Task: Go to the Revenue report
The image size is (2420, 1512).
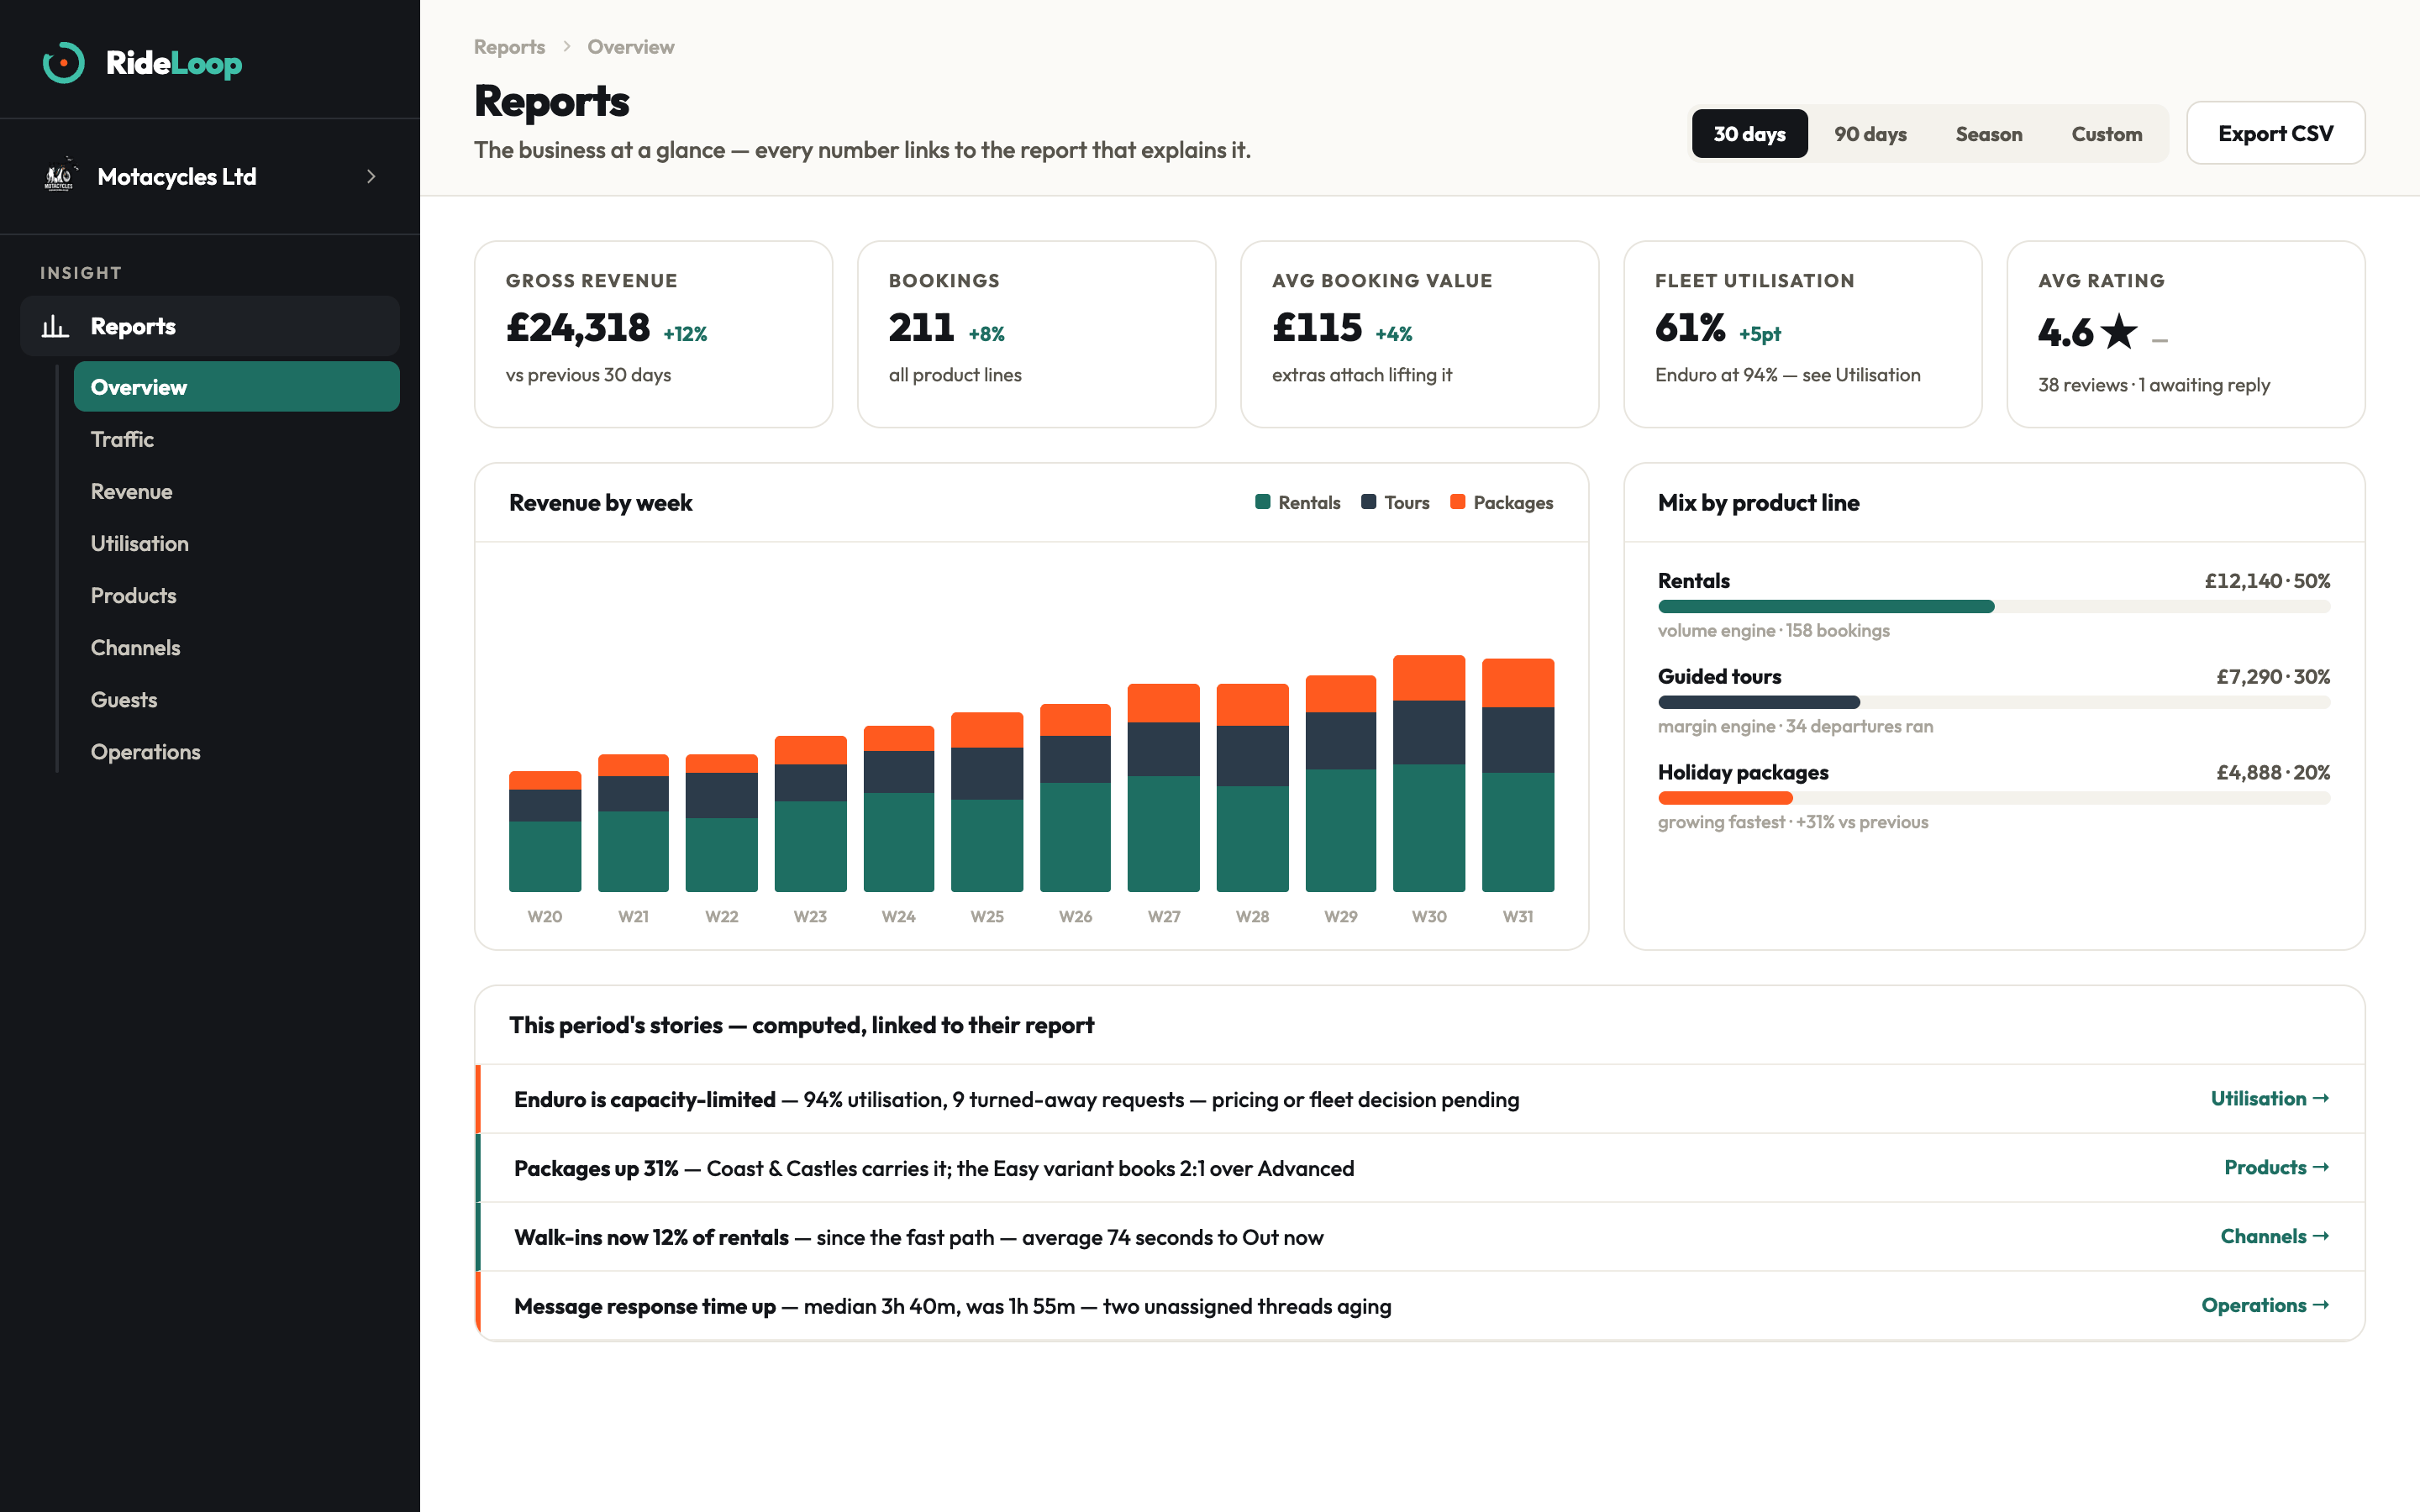Action: [237, 491]
